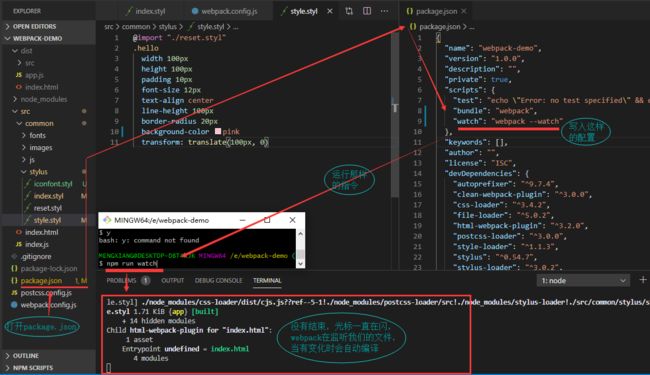Click the common breadcrumb in style.styl editor

click(136, 27)
